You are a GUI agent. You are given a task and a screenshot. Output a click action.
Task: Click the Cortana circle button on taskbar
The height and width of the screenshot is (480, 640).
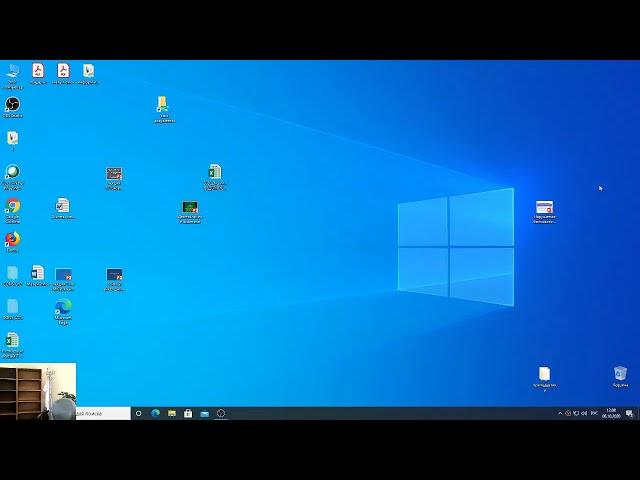(x=139, y=413)
